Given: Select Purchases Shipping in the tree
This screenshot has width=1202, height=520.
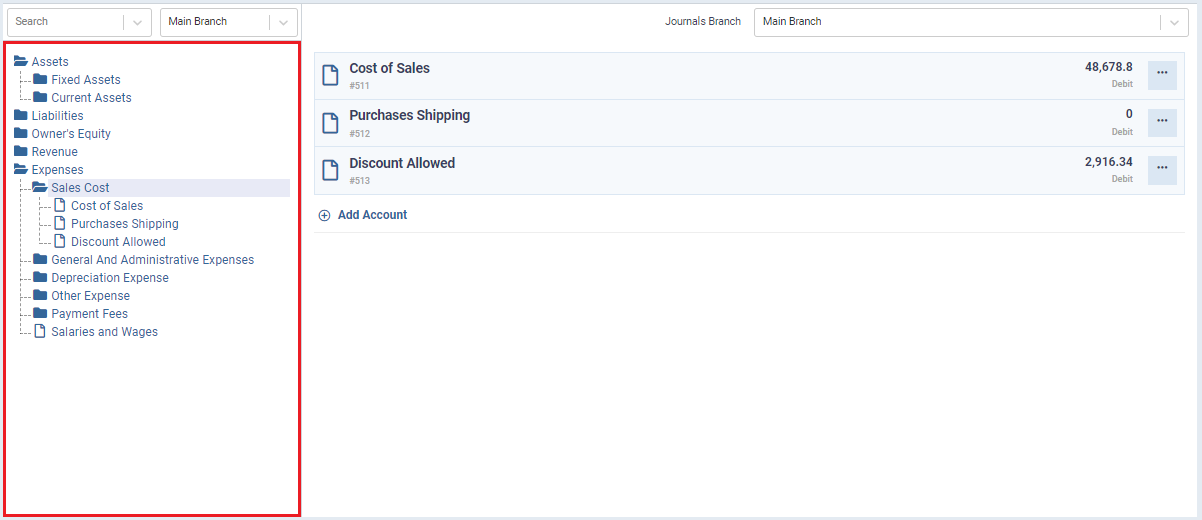Looking at the screenshot, I should tap(124, 224).
